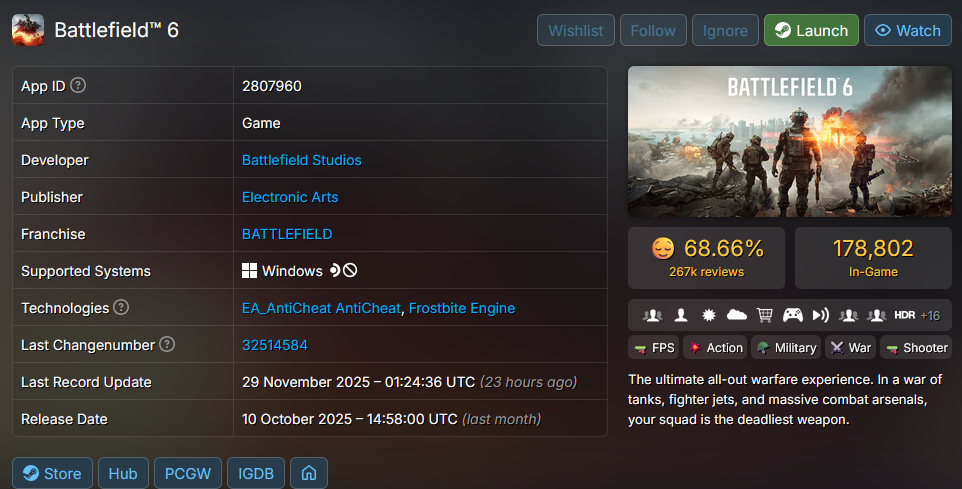
Task: Click the release date 10 October 2025 text
Action: pos(350,419)
